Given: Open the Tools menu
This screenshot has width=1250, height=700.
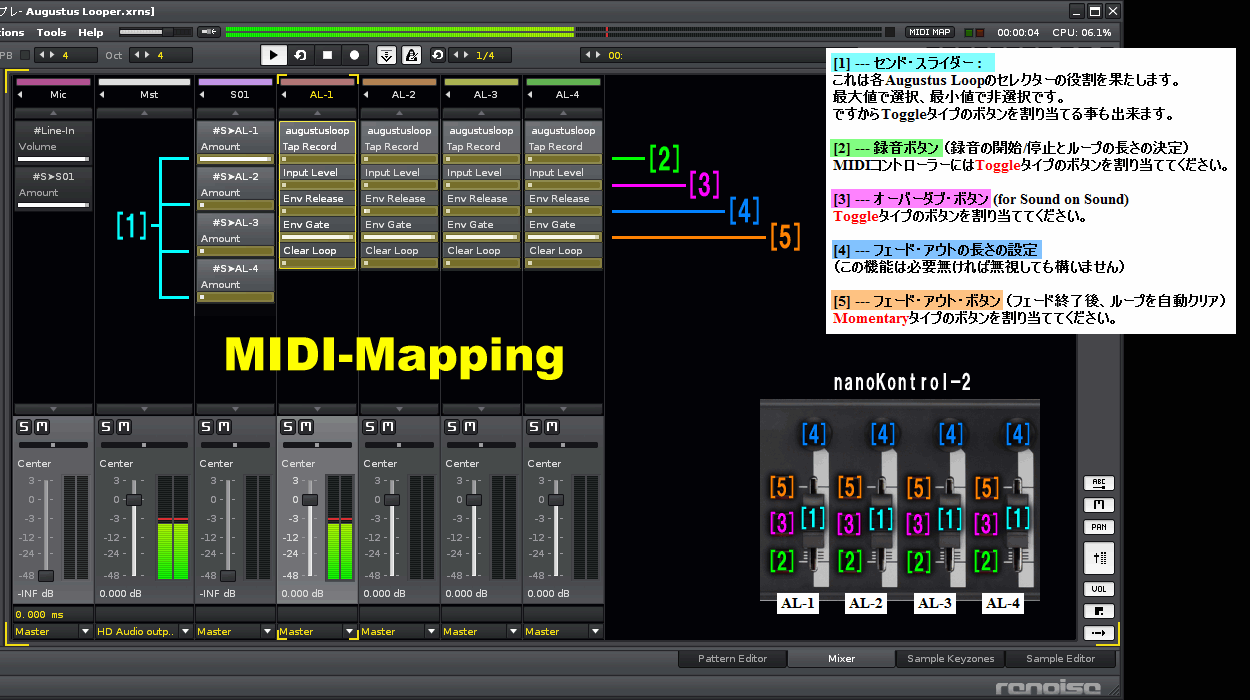Looking at the screenshot, I should click(x=52, y=32).
